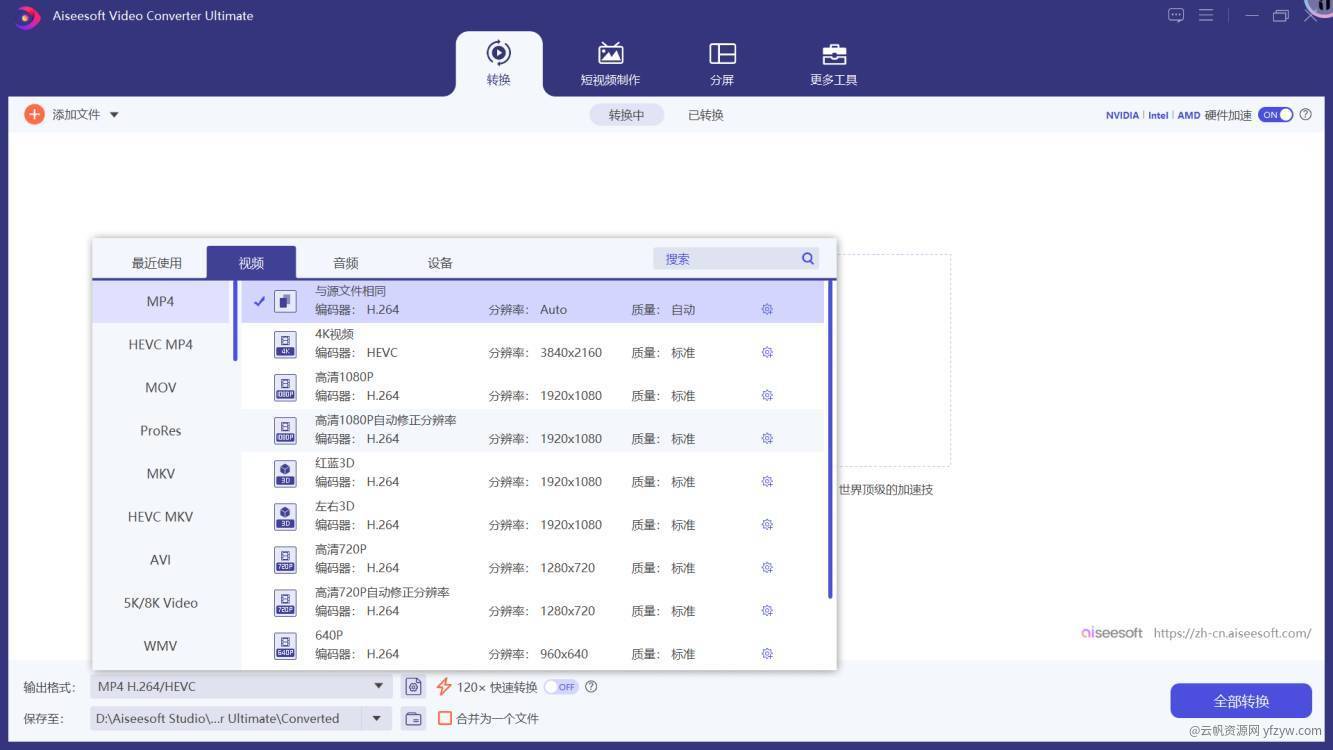Open the hamburger menu in title bar
The image size is (1333, 750).
(x=1206, y=15)
